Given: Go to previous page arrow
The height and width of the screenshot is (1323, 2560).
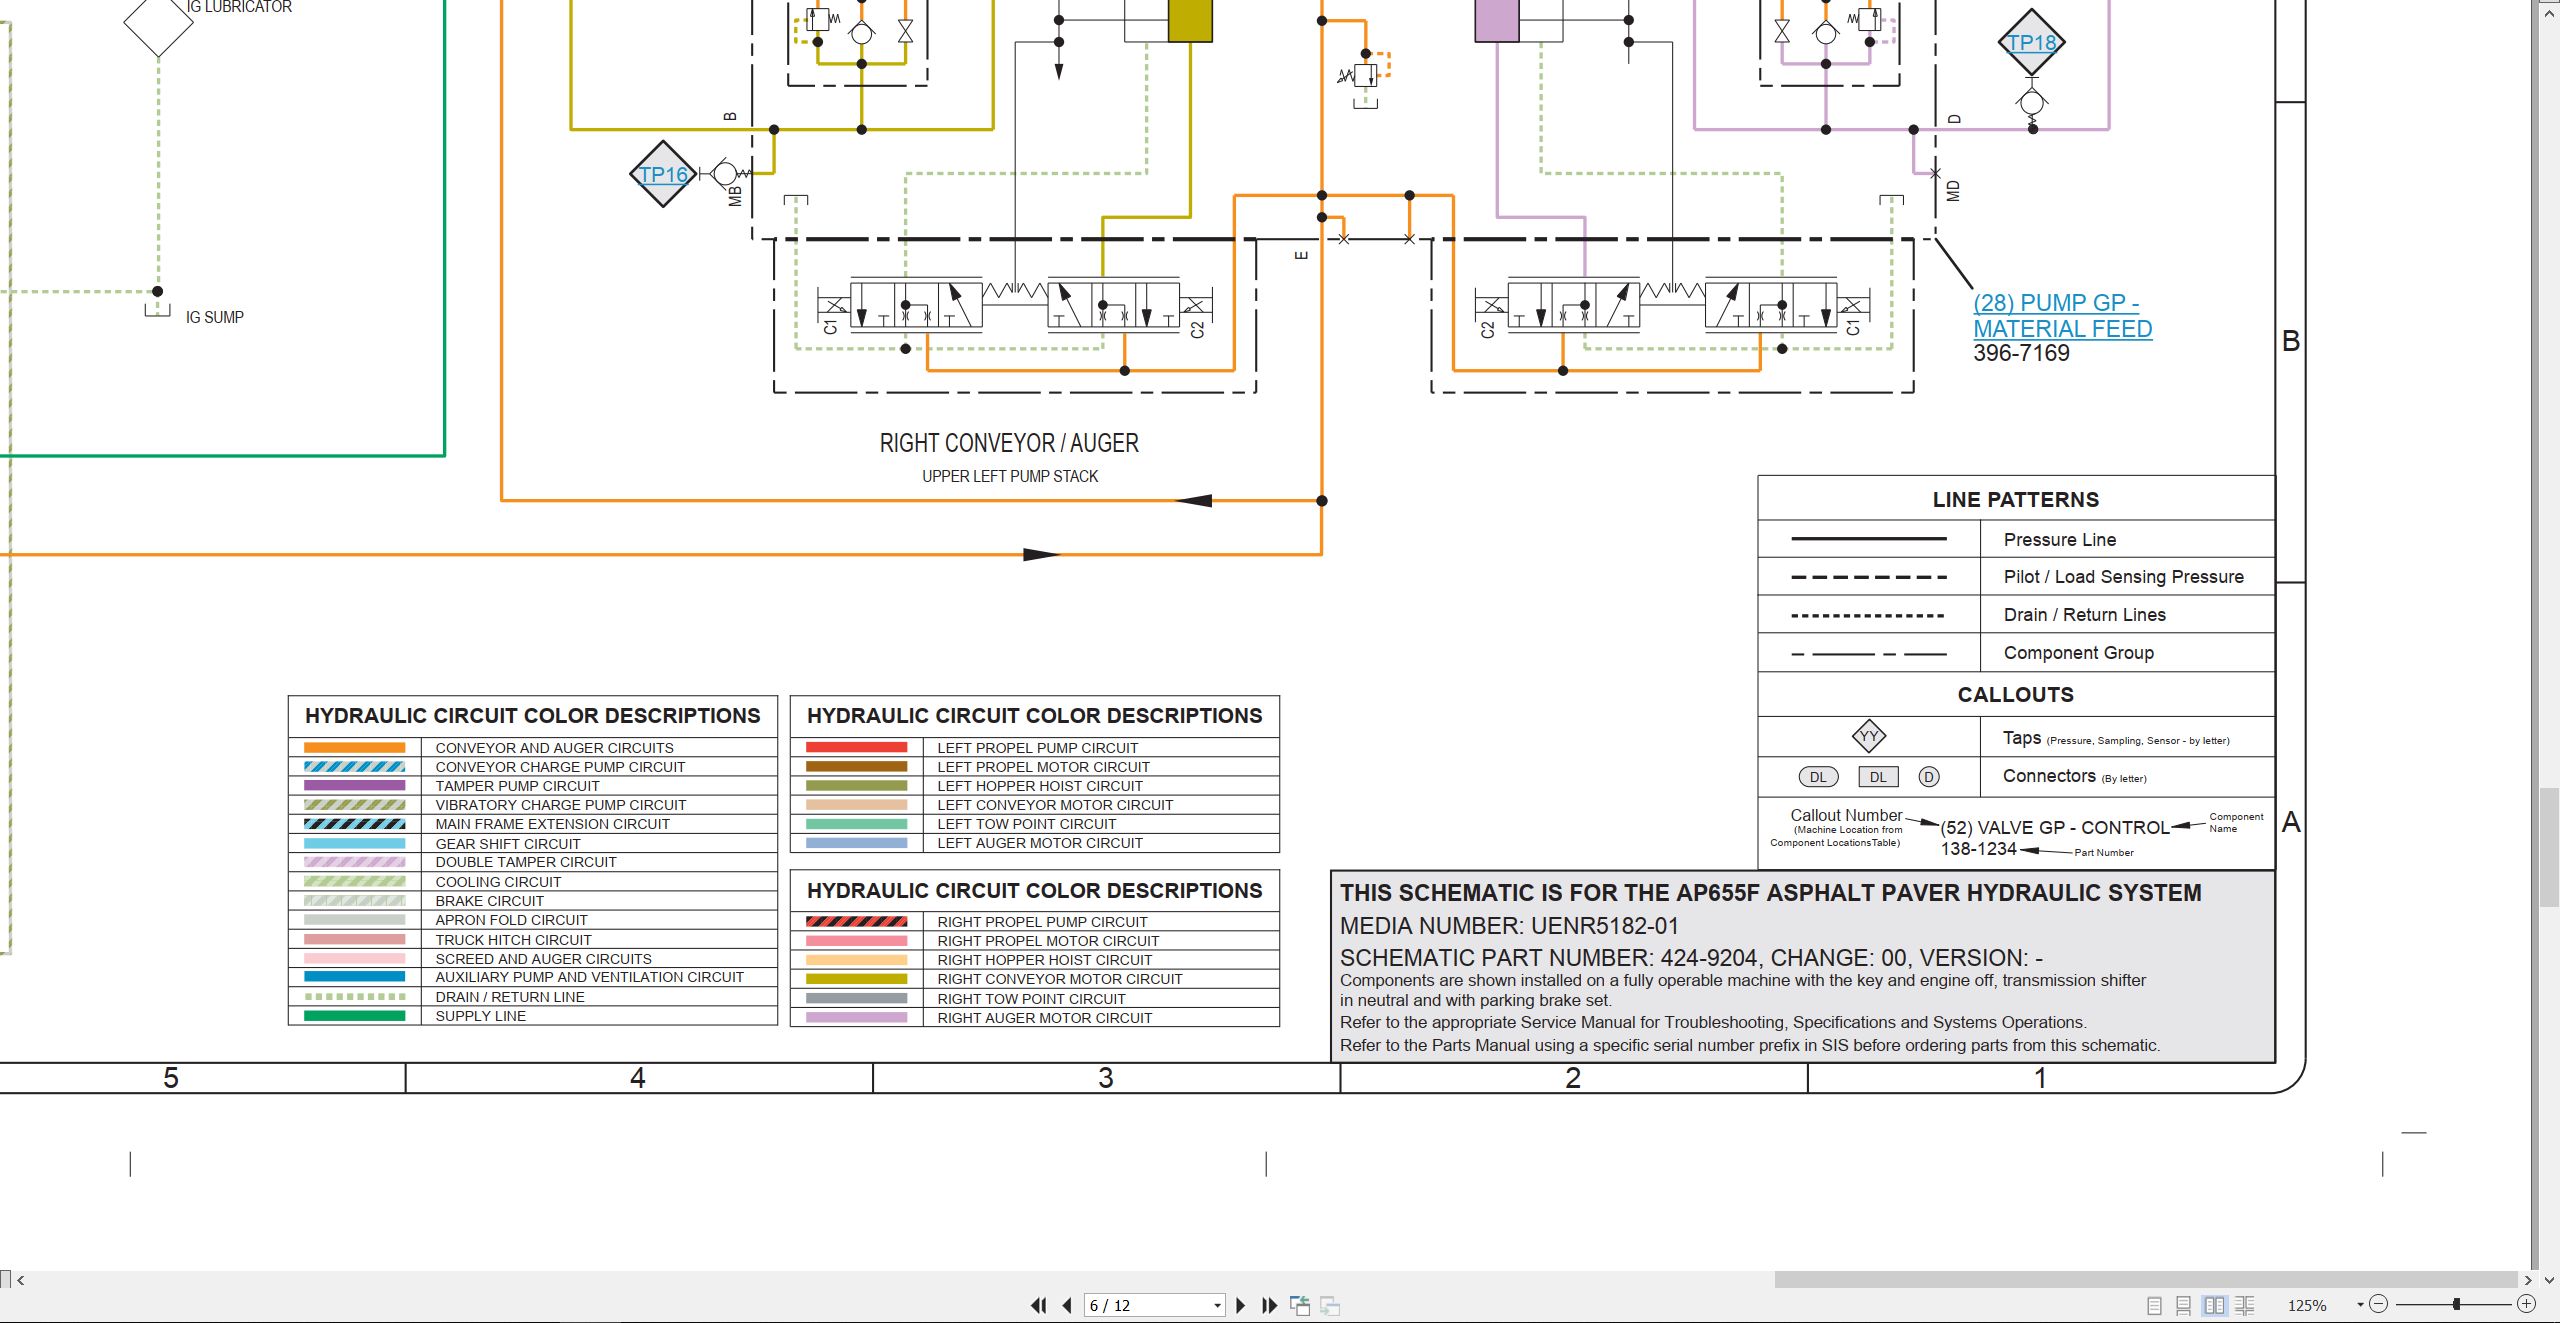Looking at the screenshot, I should coord(1067,1305).
